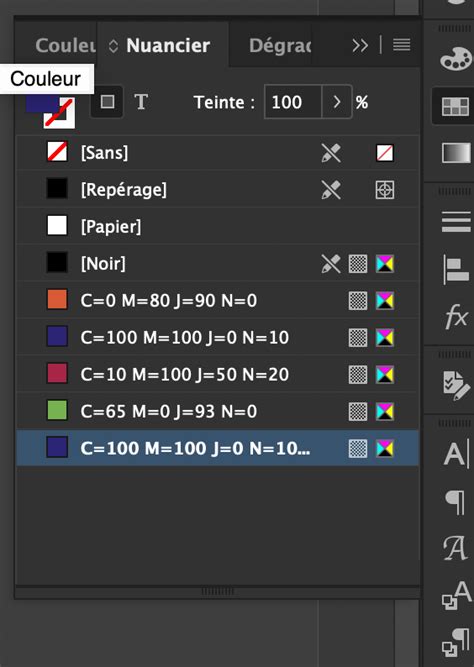Choose the first C=100 M=100 J=0 N=10 swatch

click(217, 337)
